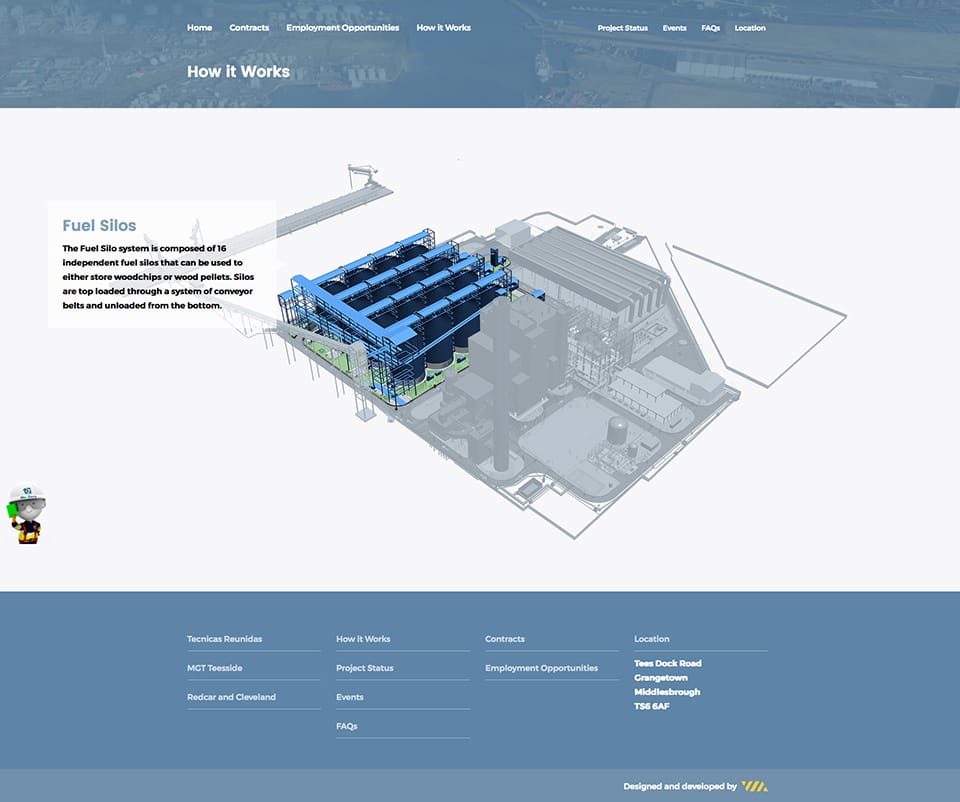This screenshot has width=960, height=802.
Task: Open Events in the header menu
Action: coord(674,28)
